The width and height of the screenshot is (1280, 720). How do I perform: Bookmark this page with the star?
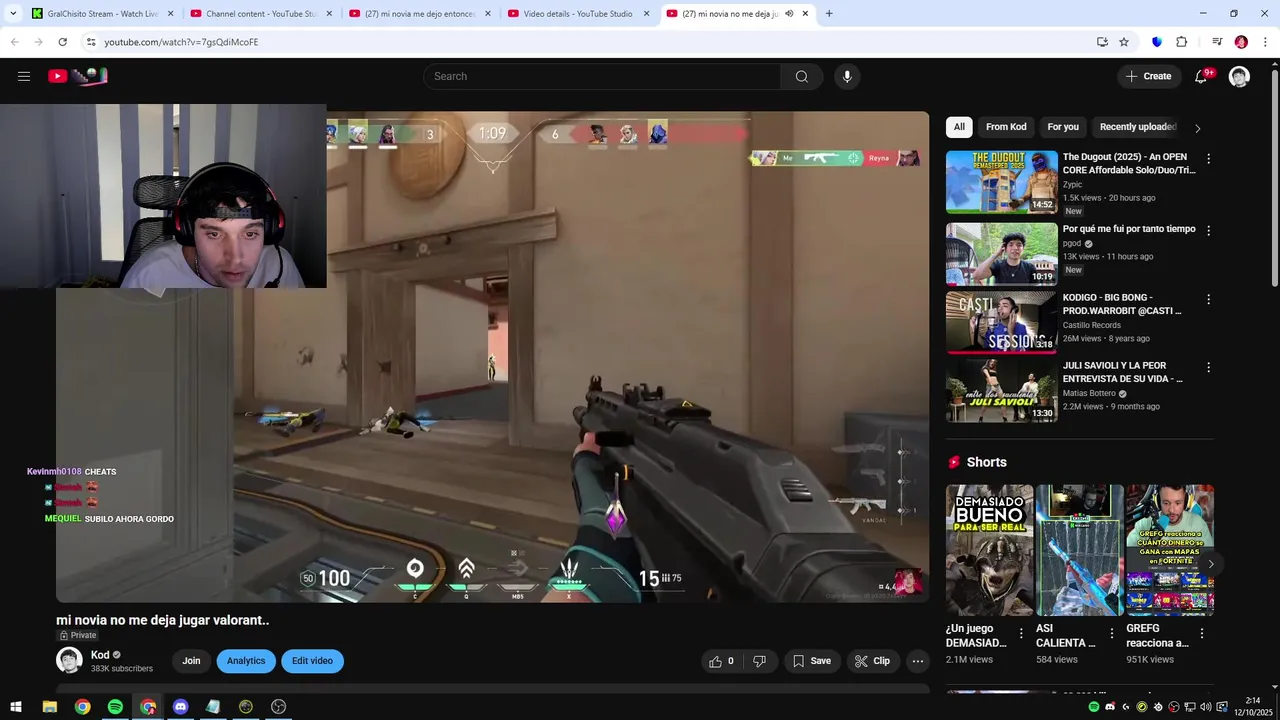[1124, 42]
